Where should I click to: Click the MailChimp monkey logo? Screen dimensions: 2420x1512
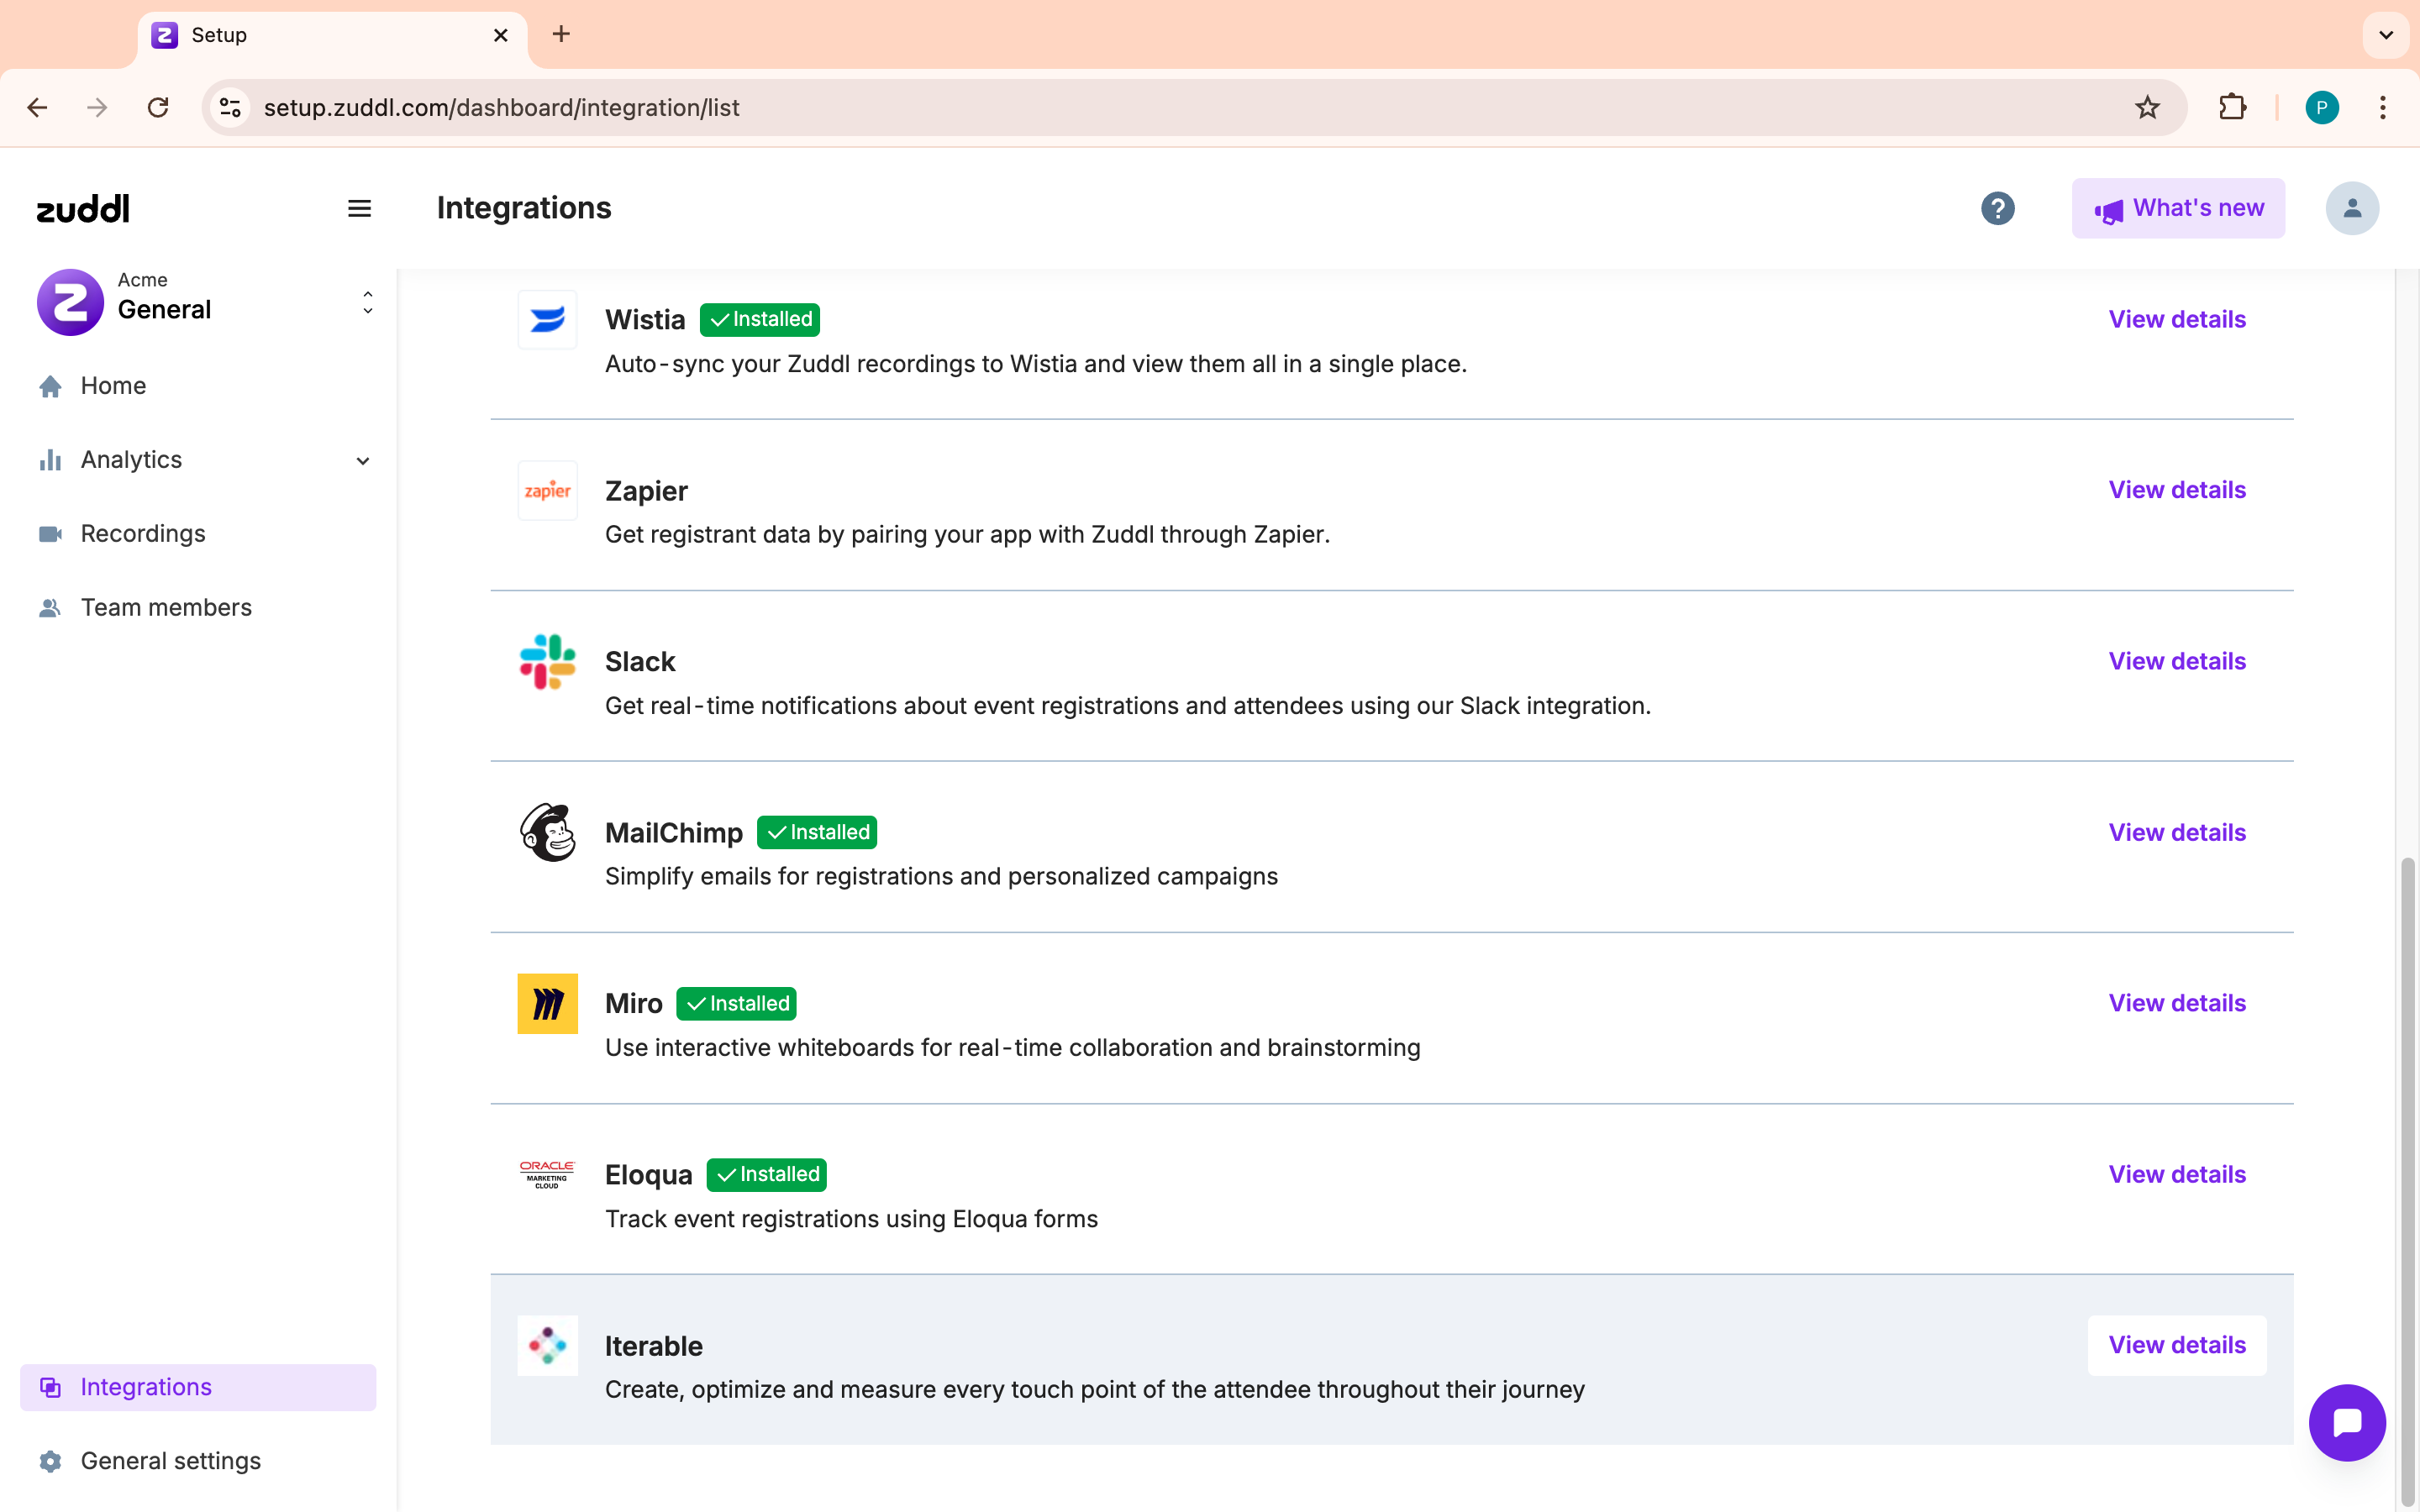point(547,832)
